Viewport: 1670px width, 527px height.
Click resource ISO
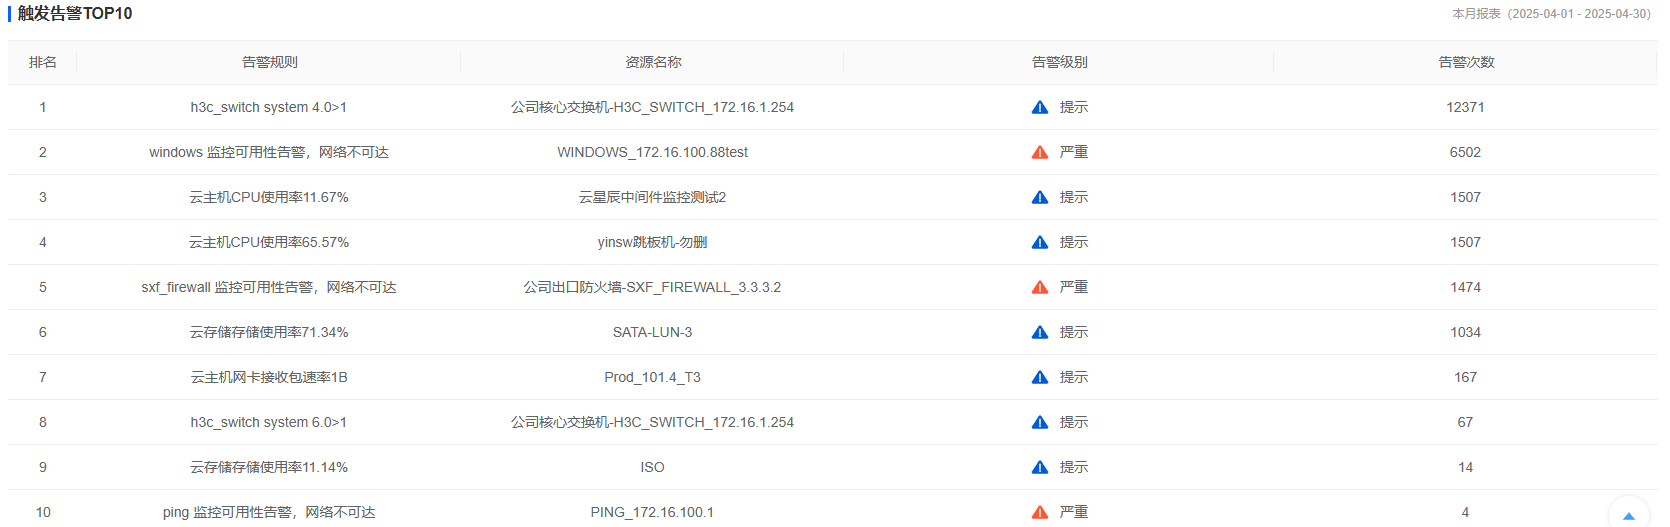[x=653, y=467]
